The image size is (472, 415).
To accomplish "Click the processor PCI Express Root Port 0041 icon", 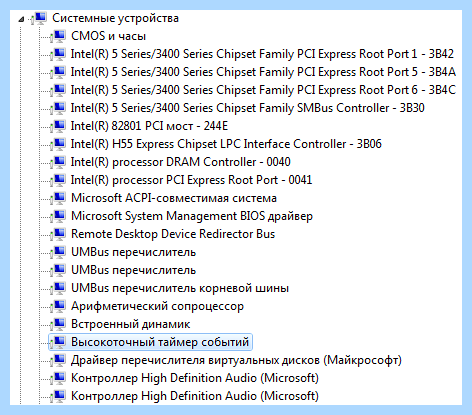I will [58, 180].
